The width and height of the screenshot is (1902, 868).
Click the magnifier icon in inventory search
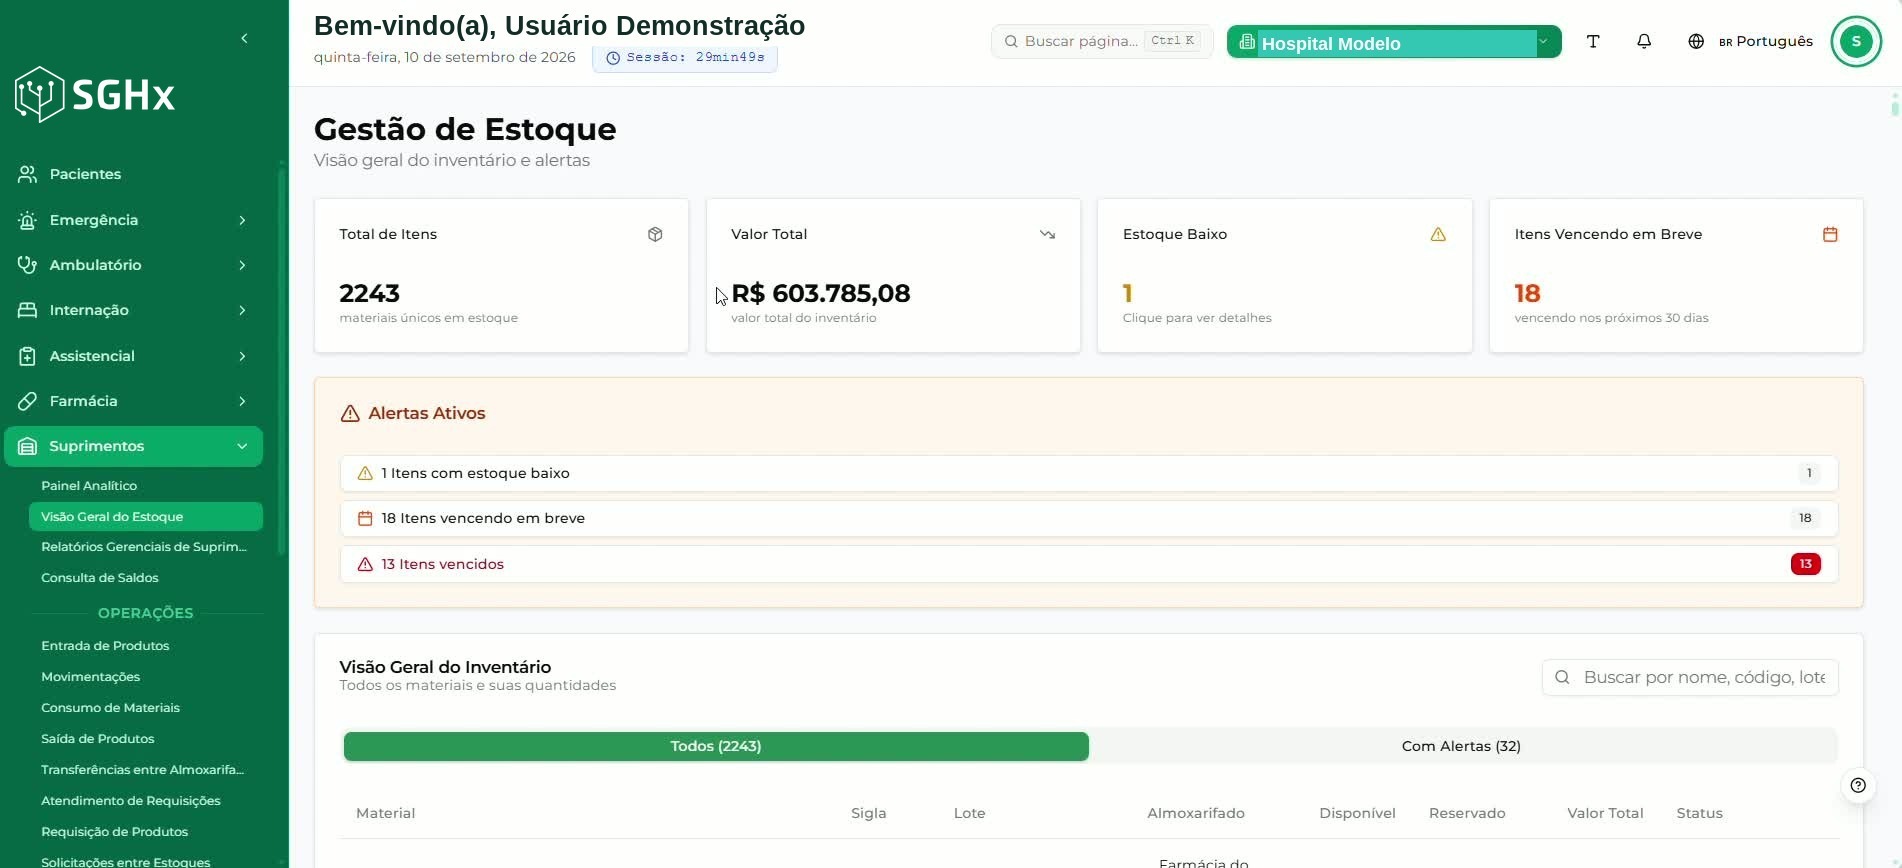[1562, 677]
